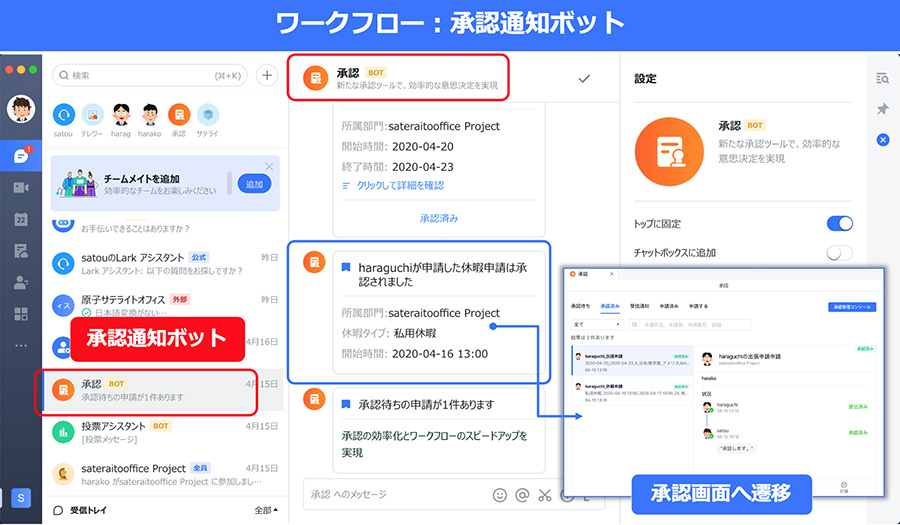900x525 pixels.
Task: Select the 承認 BOT chat in the list
Action: (165, 390)
